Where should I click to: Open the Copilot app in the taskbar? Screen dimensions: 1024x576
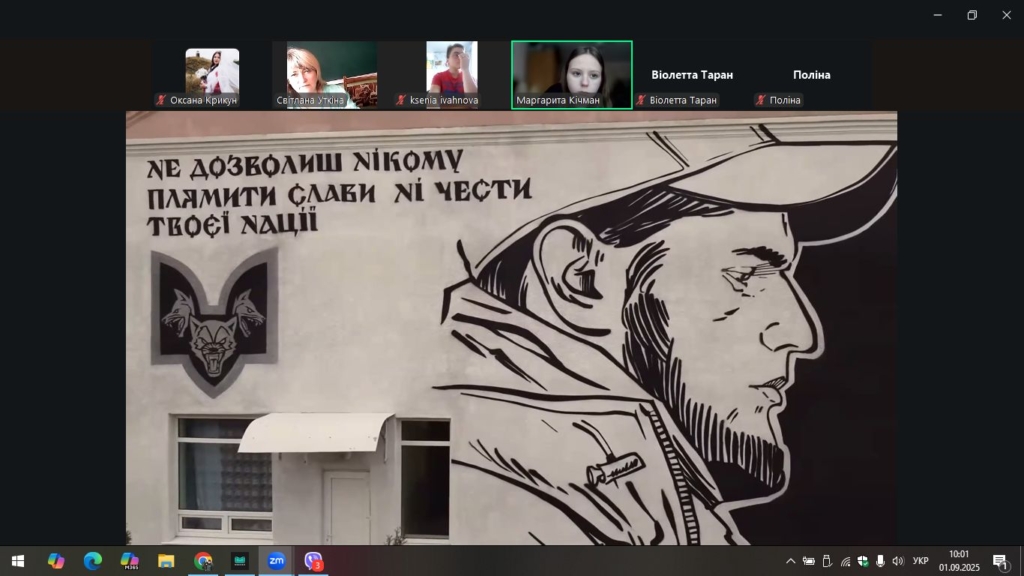(56, 561)
